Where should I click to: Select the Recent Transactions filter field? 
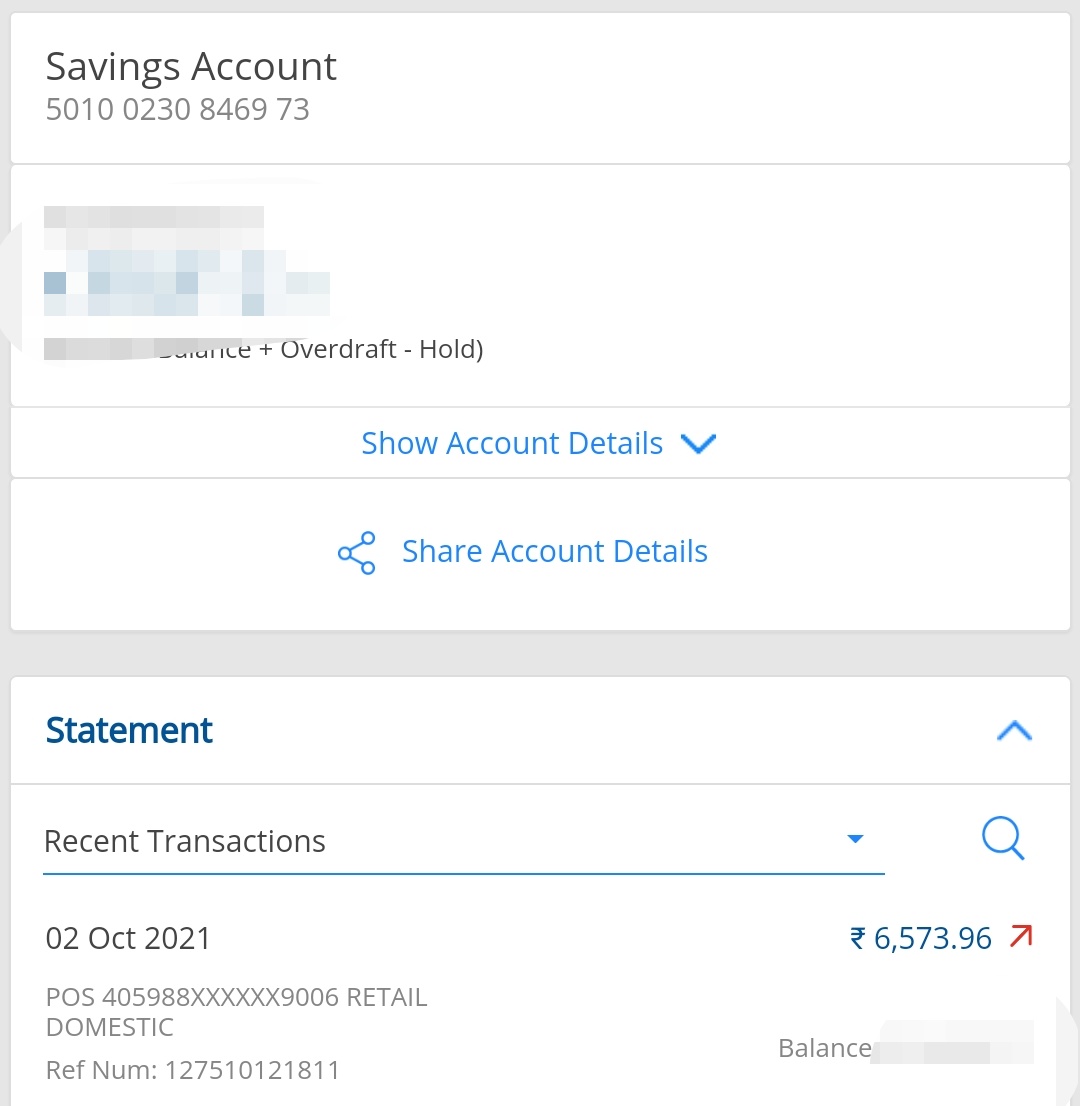[x=440, y=841]
